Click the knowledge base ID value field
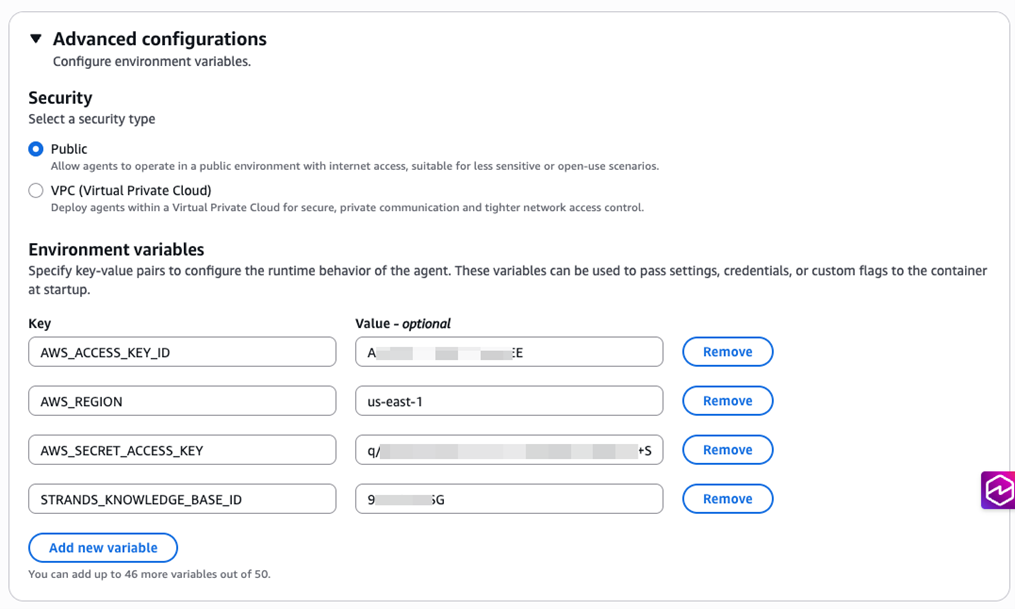1015x609 pixels. (508, 499)
